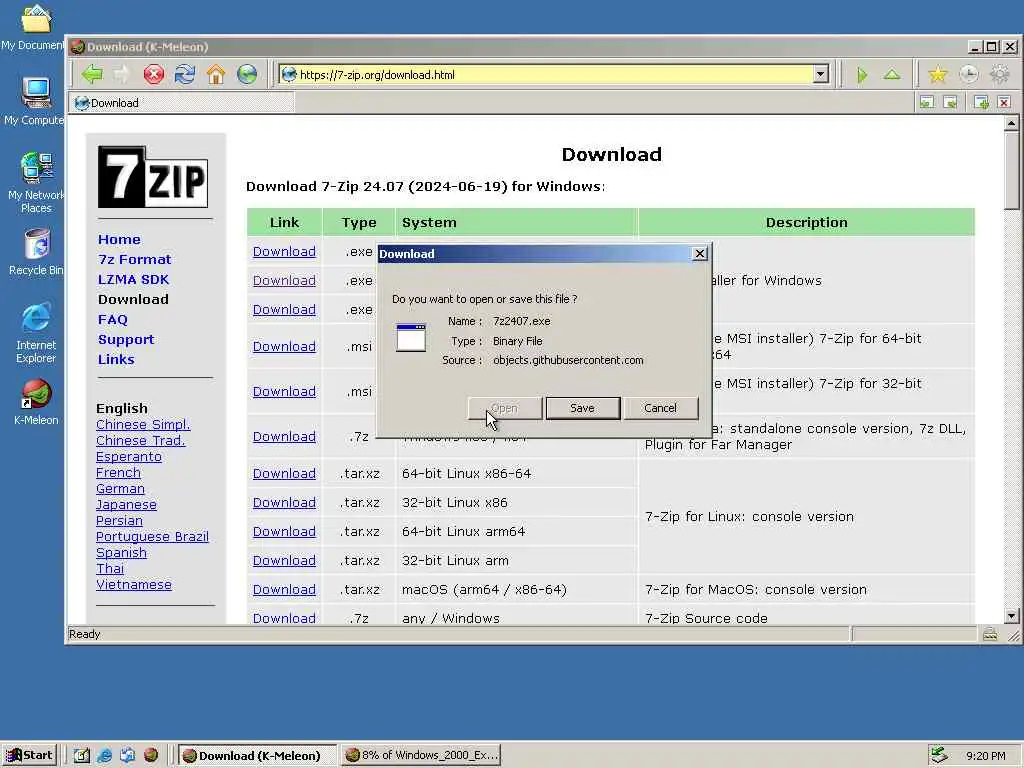Screen dimensions: 1024x768
Task: Click the status bar security icon
Action: [x=990, y=634]
